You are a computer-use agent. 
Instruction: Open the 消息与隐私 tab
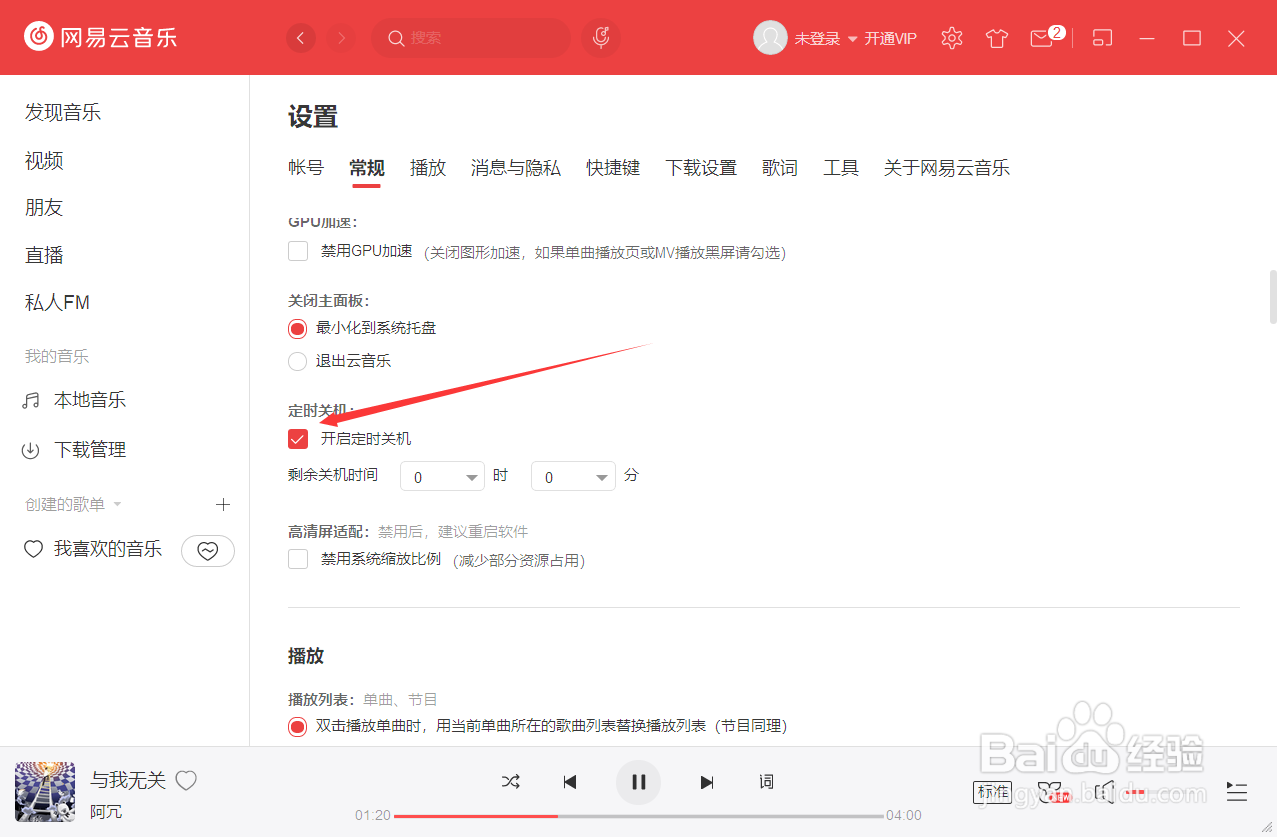click(x=516, y=168)
